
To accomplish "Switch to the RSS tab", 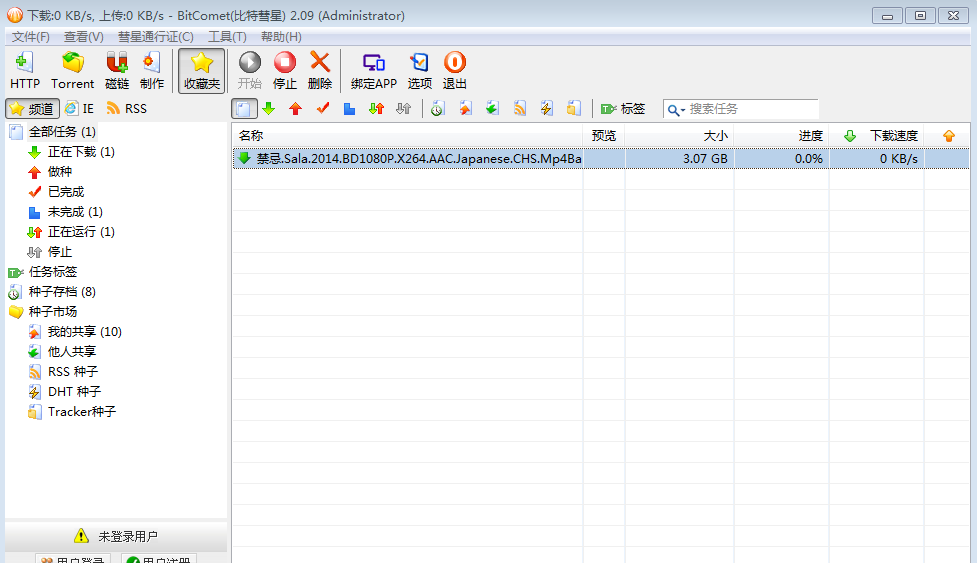I will click(126, 108).
